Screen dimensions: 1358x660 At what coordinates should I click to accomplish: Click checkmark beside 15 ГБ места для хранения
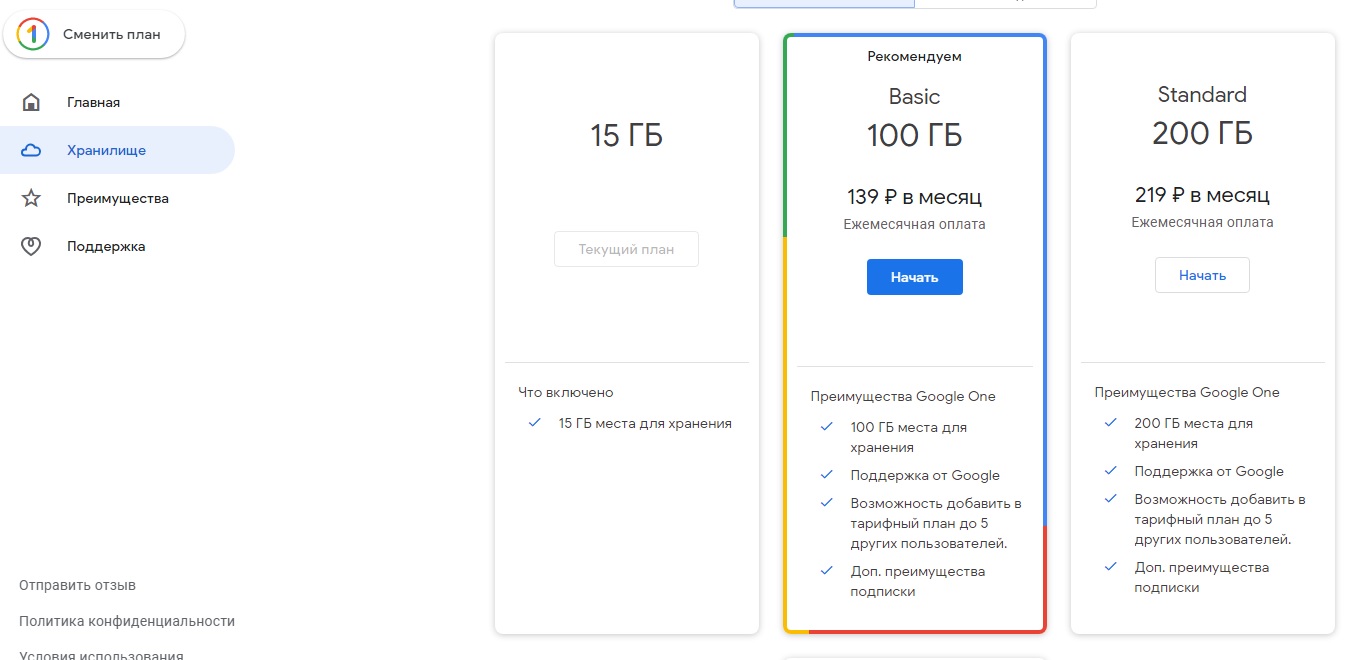pyautogui.click(x=533, y=423)
